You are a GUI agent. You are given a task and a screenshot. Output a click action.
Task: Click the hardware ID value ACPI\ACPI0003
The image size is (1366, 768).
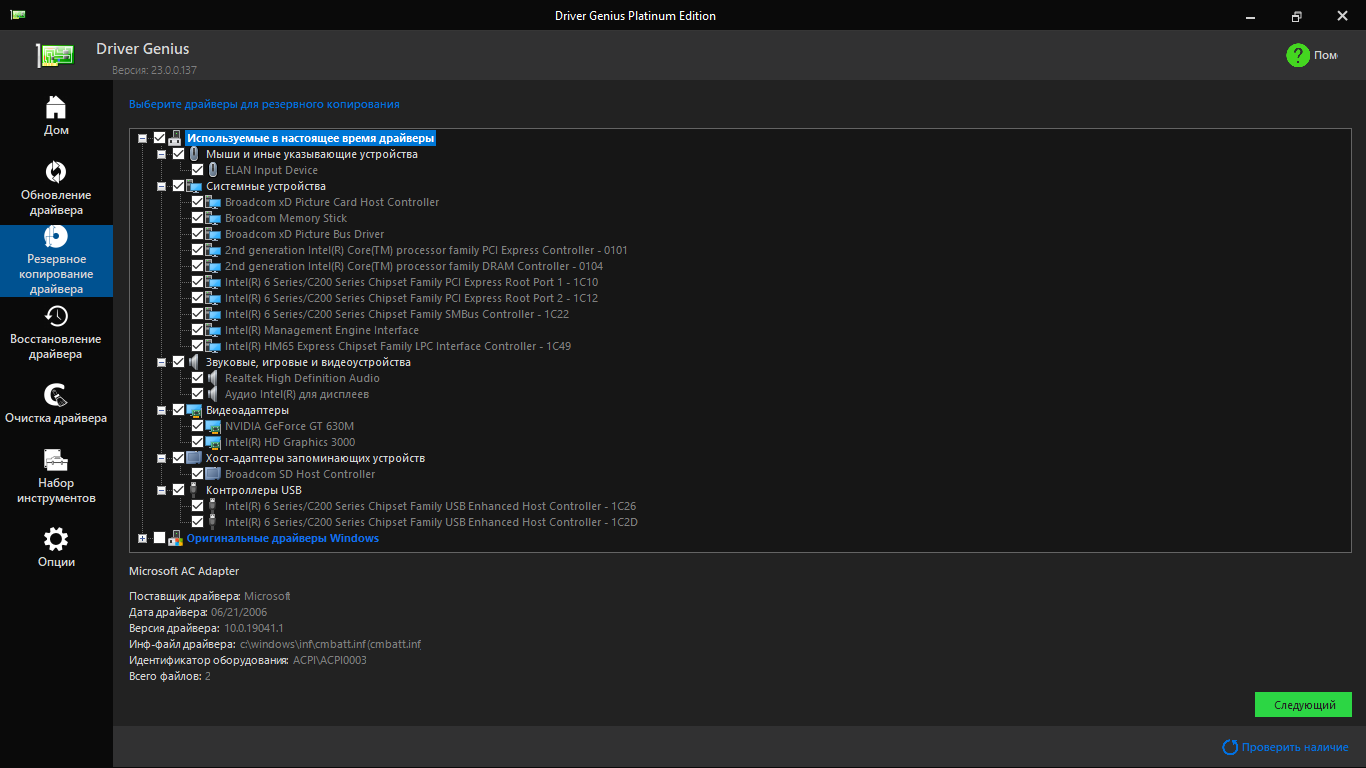(330, 660)
